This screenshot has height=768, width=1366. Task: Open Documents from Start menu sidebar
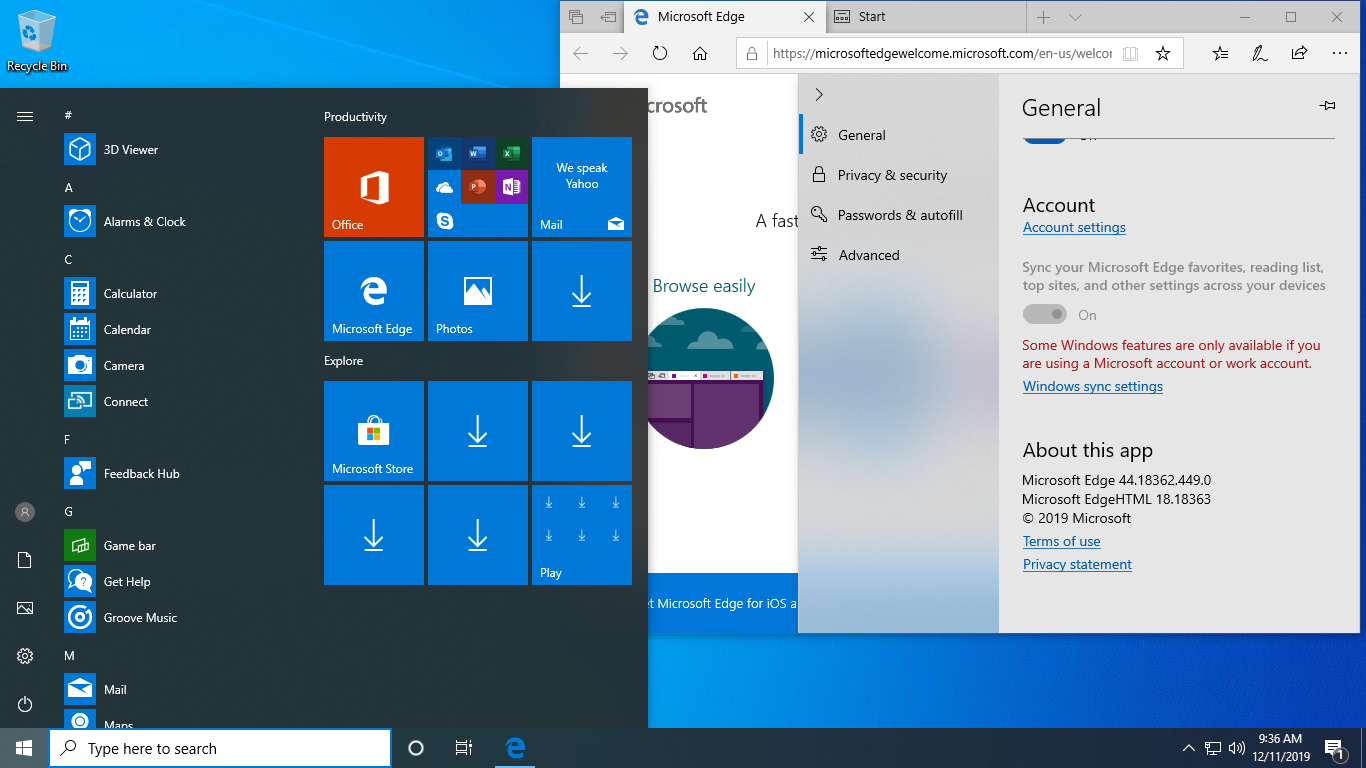click(25, 560)
